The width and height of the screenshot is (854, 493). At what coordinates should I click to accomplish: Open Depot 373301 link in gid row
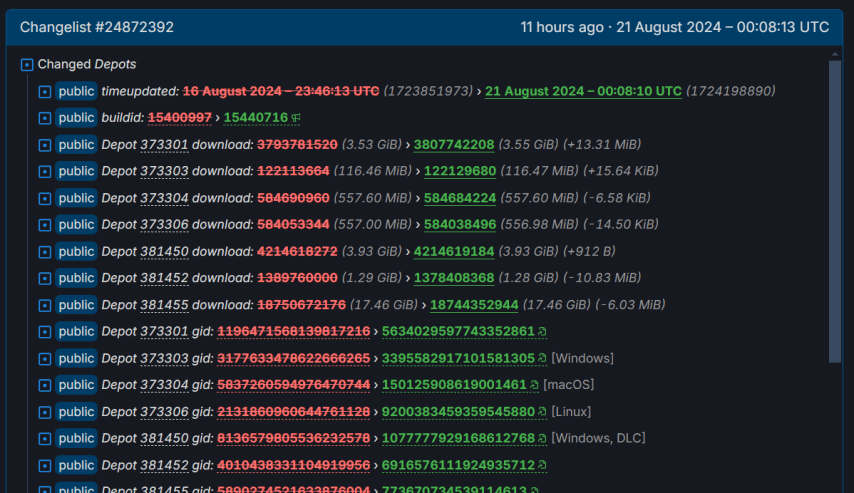coord(164,331)
